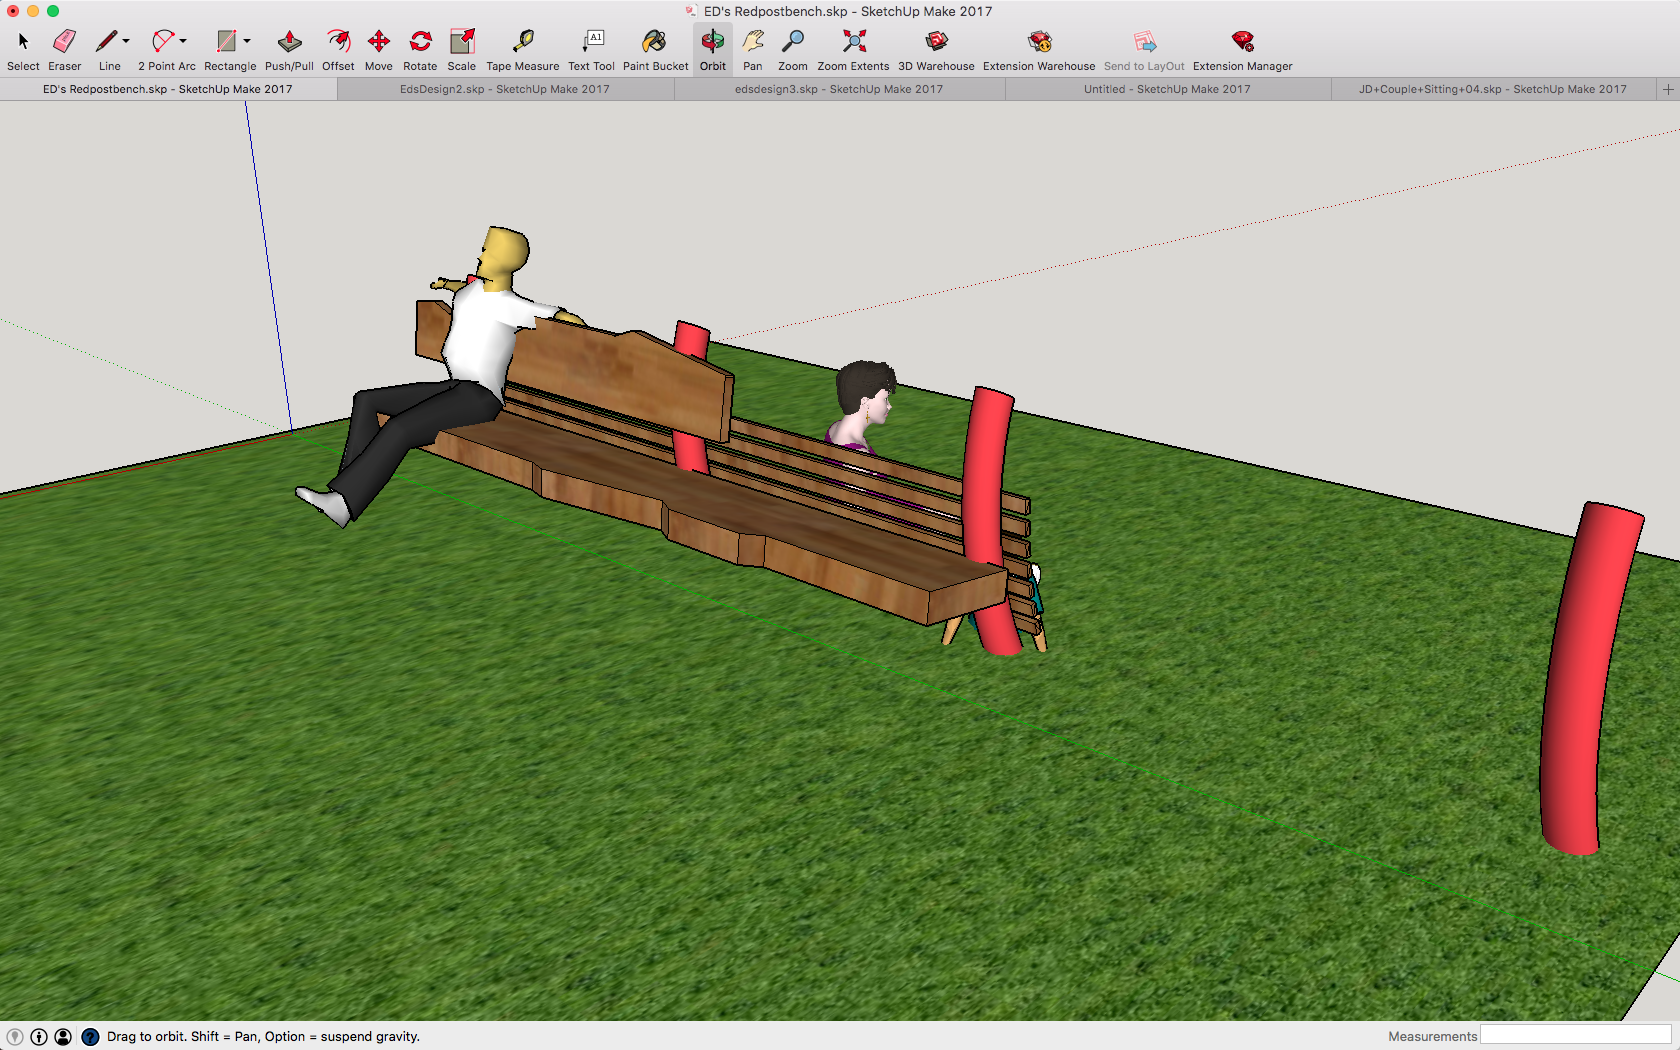Image resolution: width=1680 pixels, height=1050 pixels.
Task: Click the Measurements input box
Action: (1575, 1035)
